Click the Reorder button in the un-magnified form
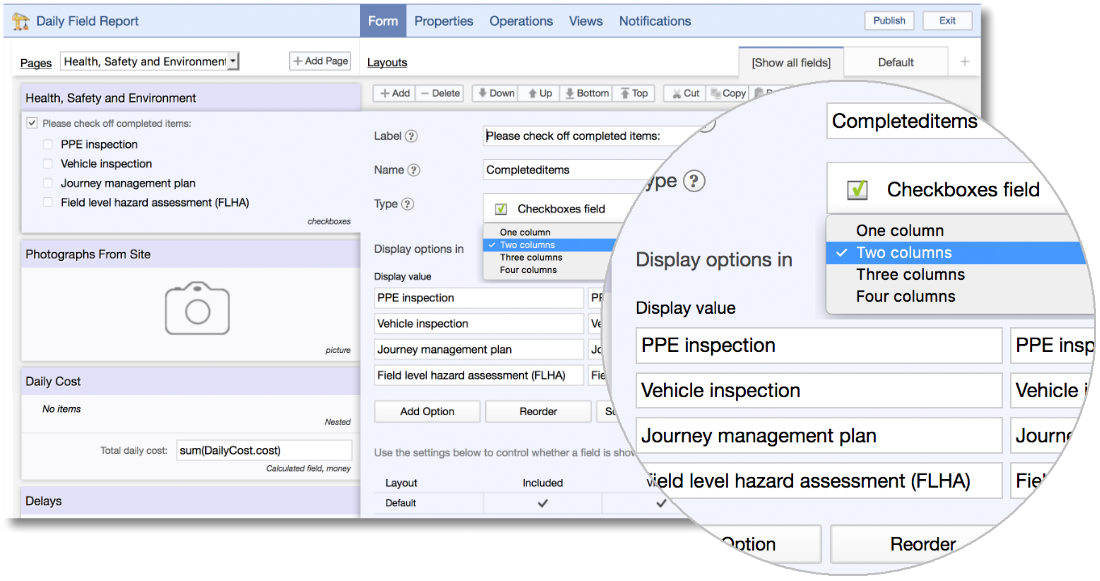 [x=538, y=411]
